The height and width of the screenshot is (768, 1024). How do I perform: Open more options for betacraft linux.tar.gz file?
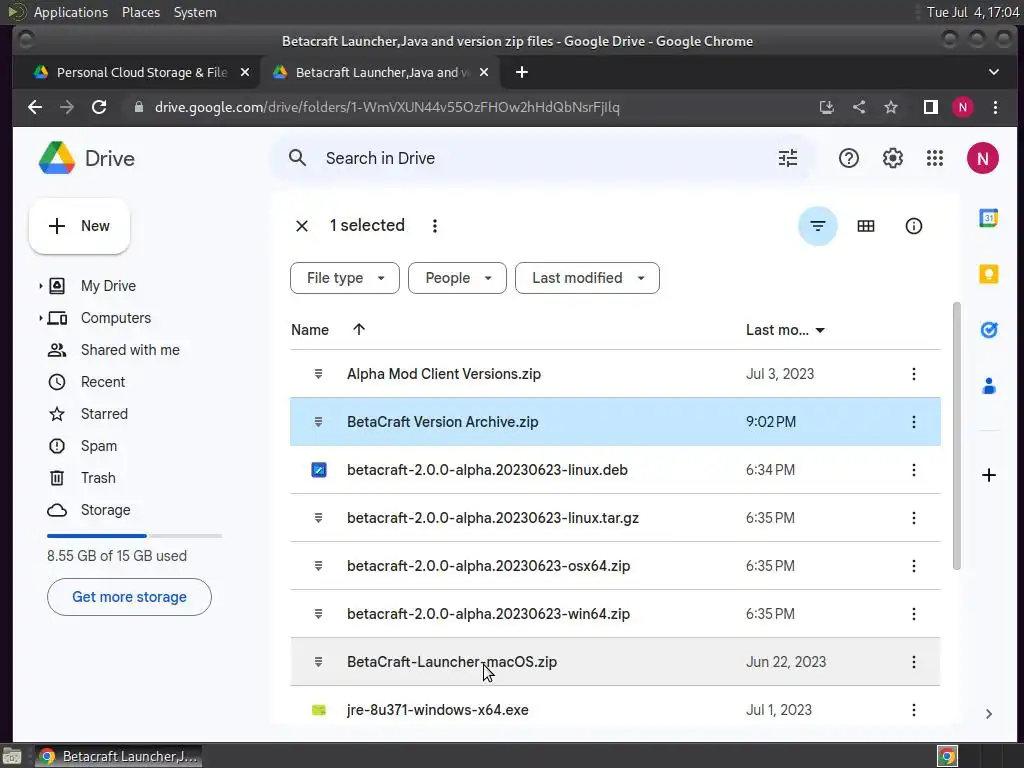click(x=914, y=518)
